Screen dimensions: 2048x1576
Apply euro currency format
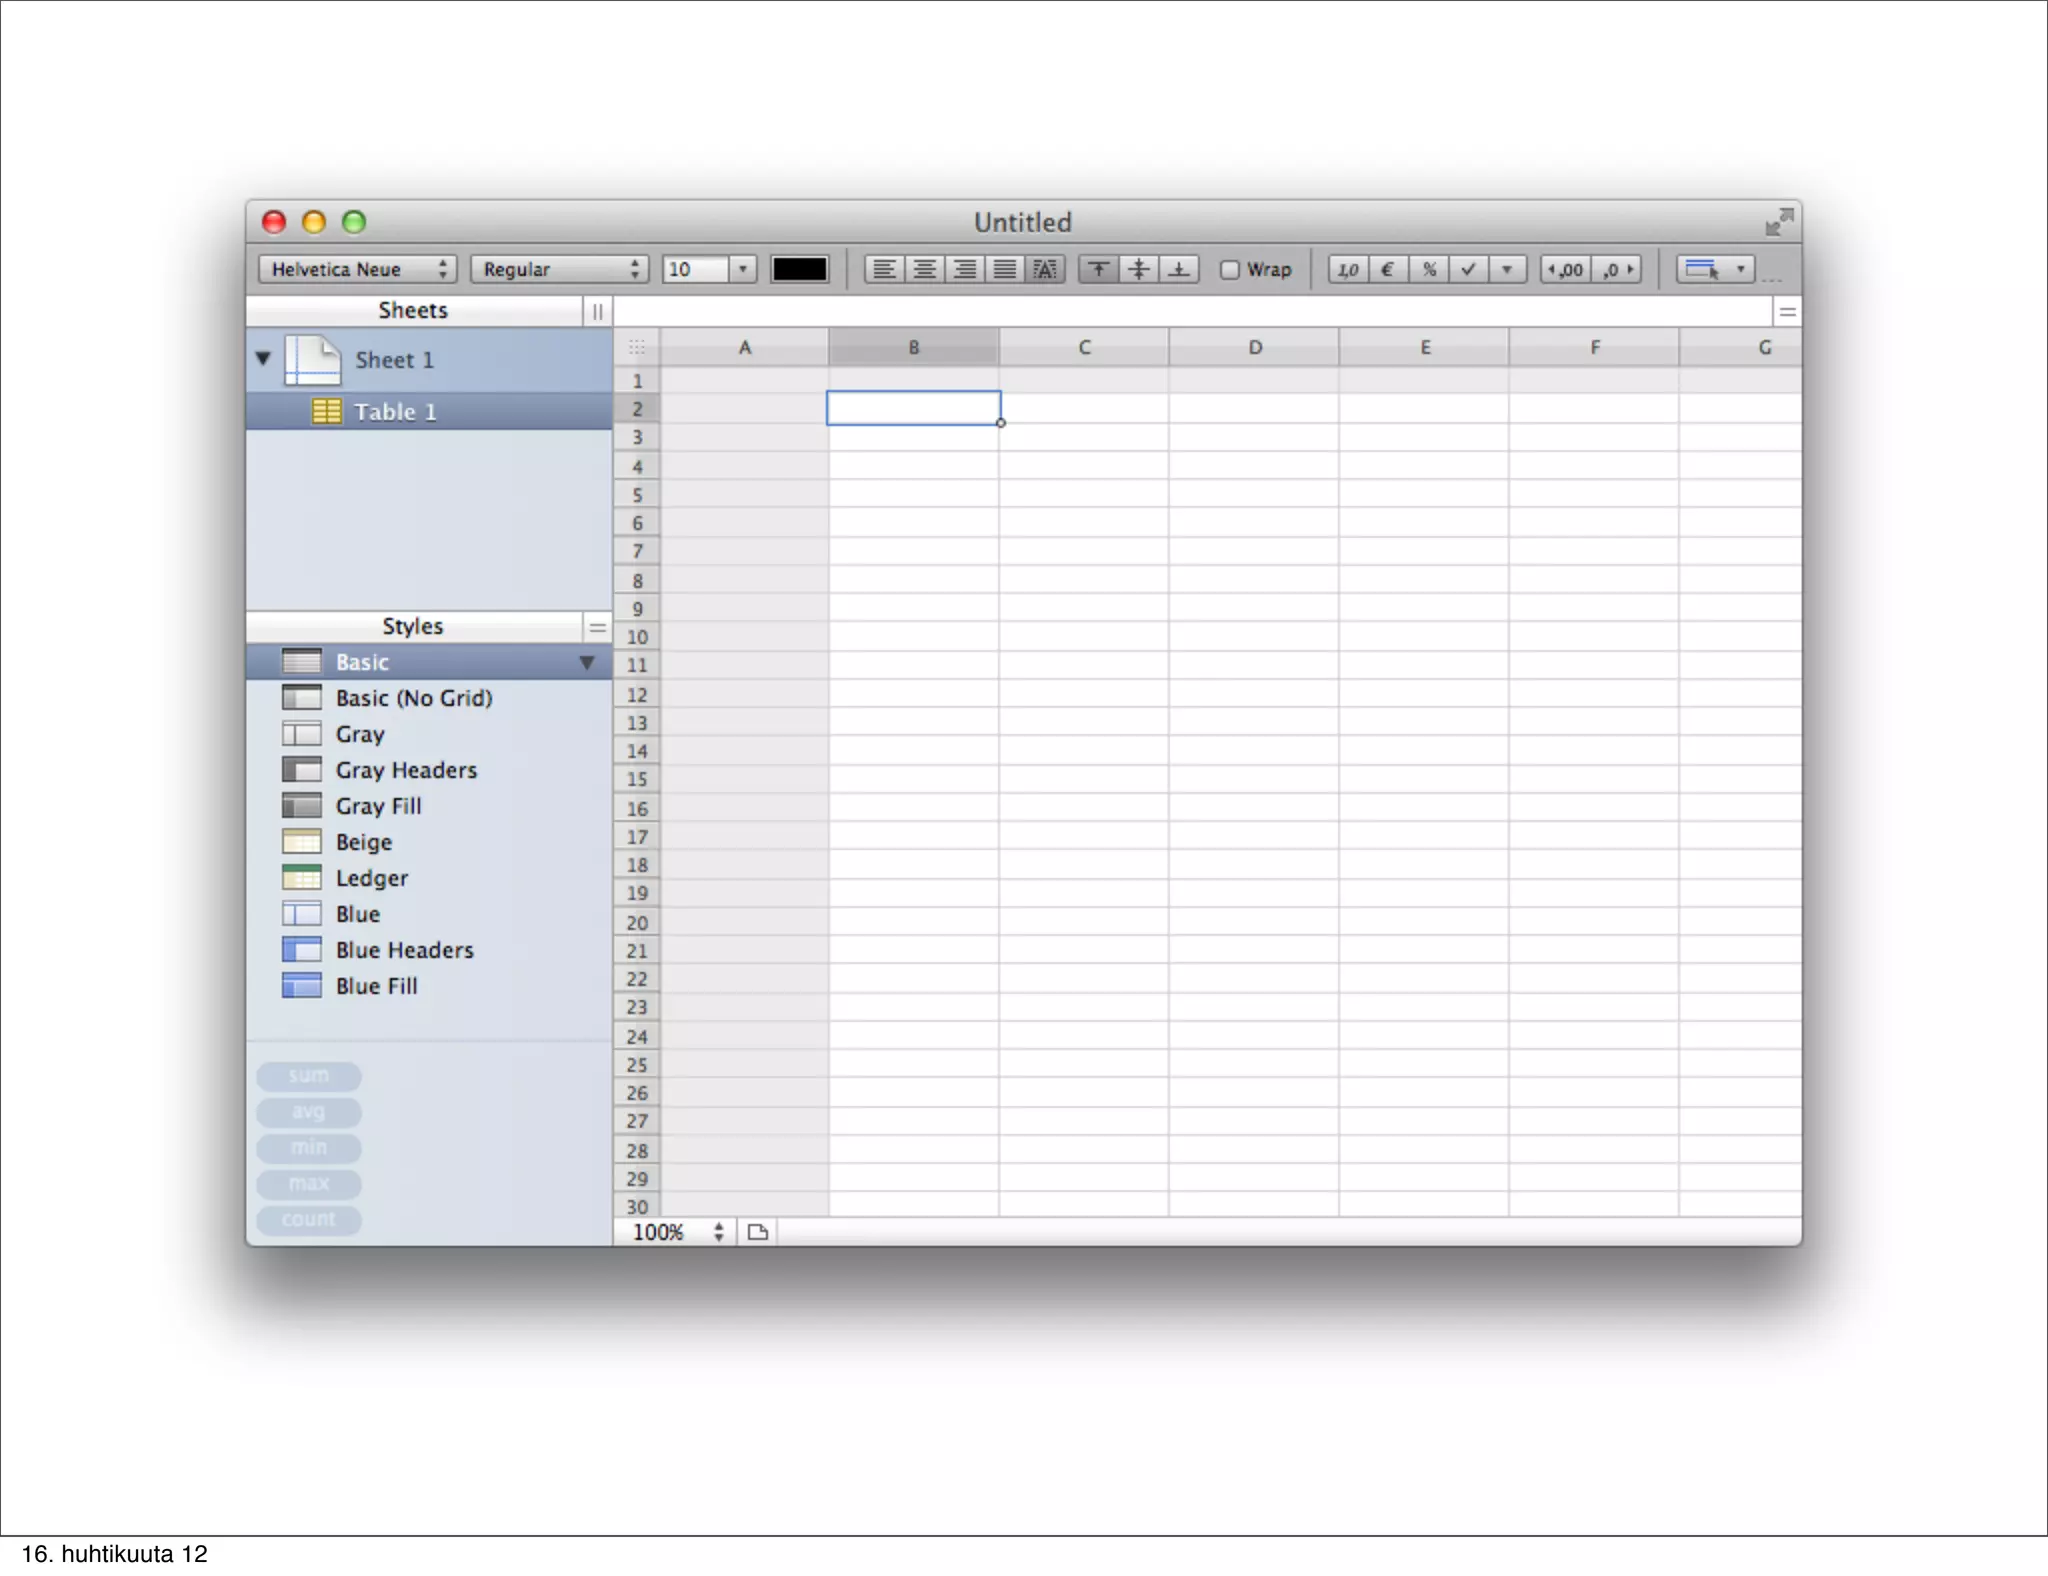[x=1388, y=269]
